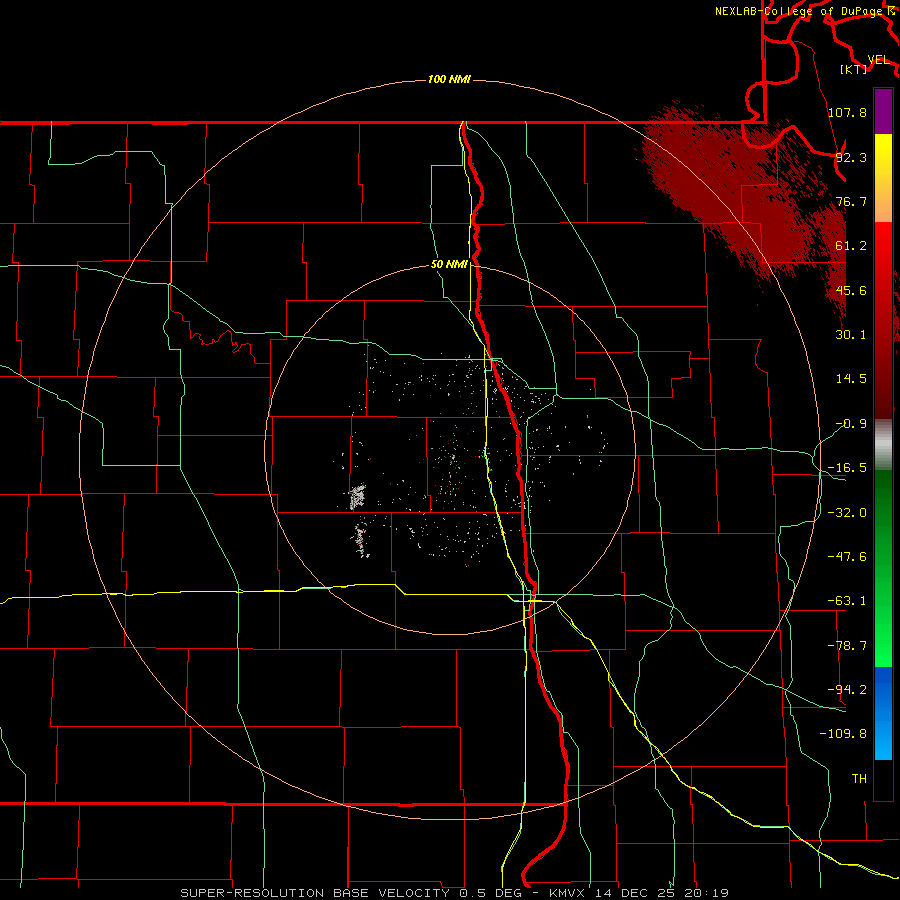Screen dimensions: 900x900
Task: Click the 100 NMI range ring label
Action: tap(449, 79)
